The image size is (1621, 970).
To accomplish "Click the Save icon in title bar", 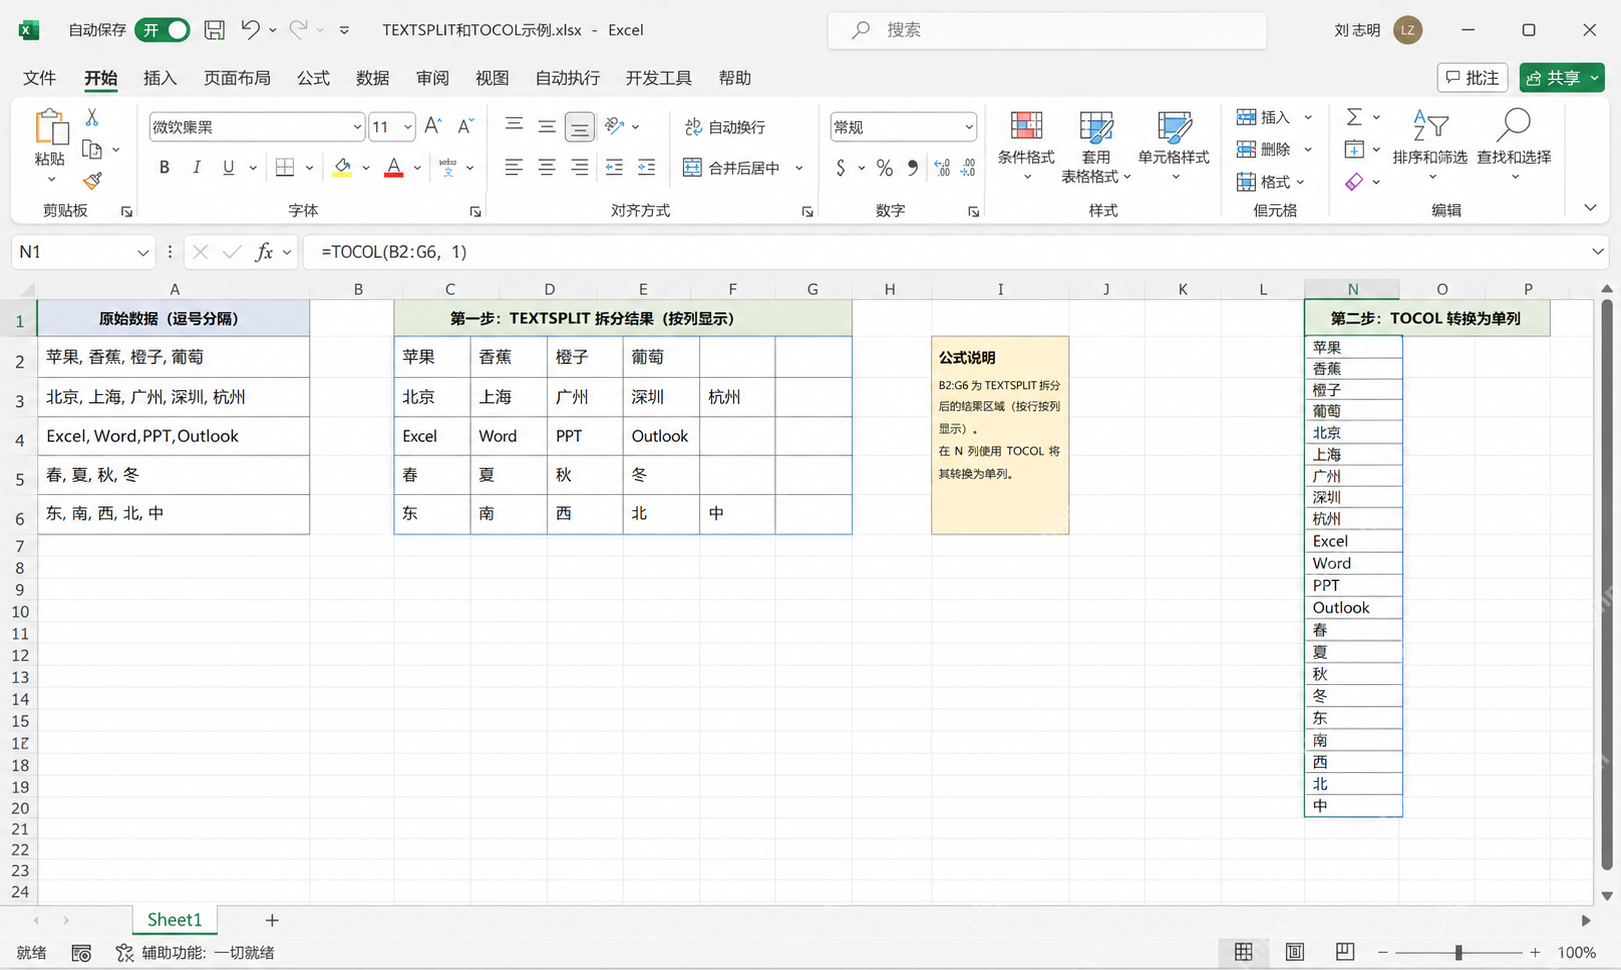I will click(x=214, y=30).
